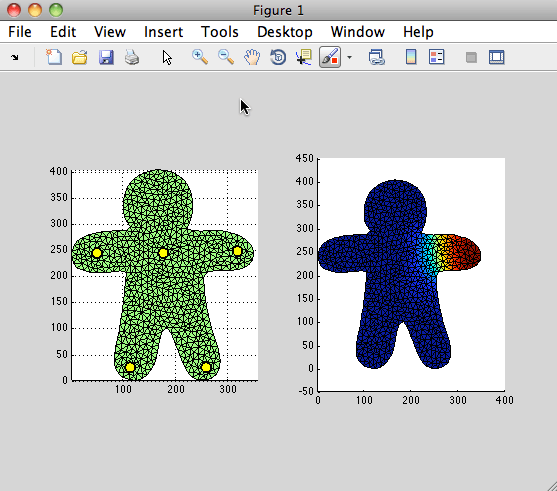Click the Link Plot toolbar icon
Image resolution: width=557 pixels, height=491 pixels.
pyautogui.click(x=377, y=57)
